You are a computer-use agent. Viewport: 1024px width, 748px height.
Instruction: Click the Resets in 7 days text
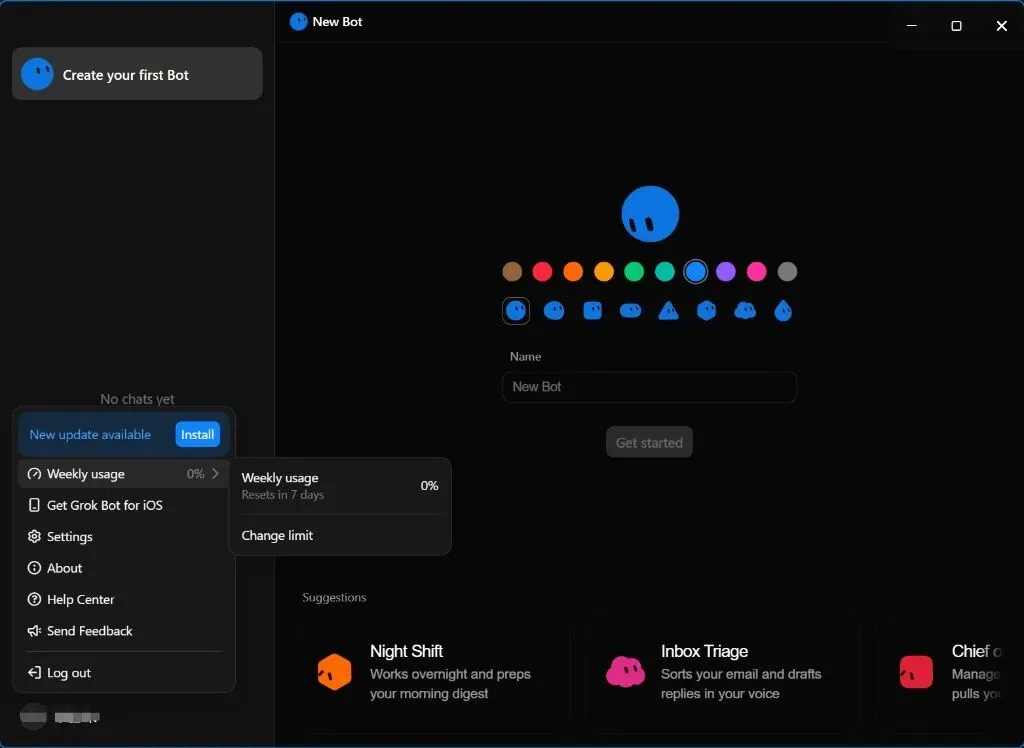pos(283,495)
